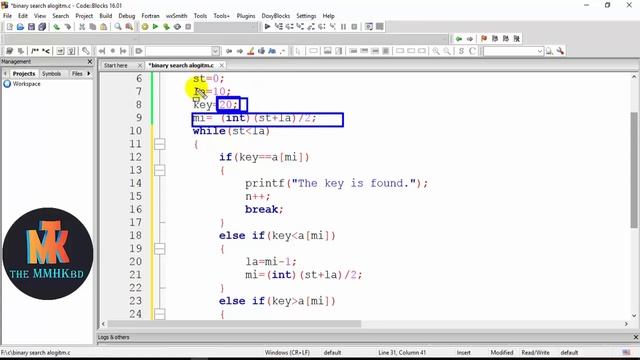Open the Debugging windows icon
Image resolution: width=640 pixels, height=360 pixels.
(x=369, y=27)
